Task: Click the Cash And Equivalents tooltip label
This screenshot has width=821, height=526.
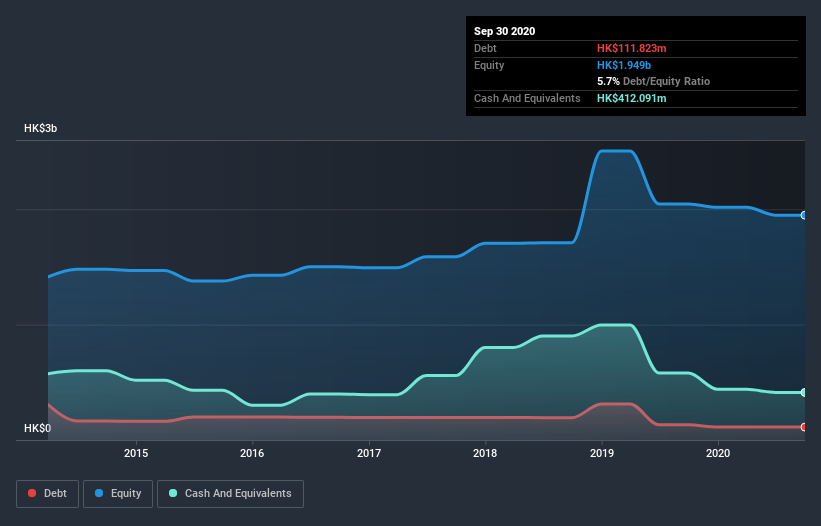Action: tap(527, 98)
